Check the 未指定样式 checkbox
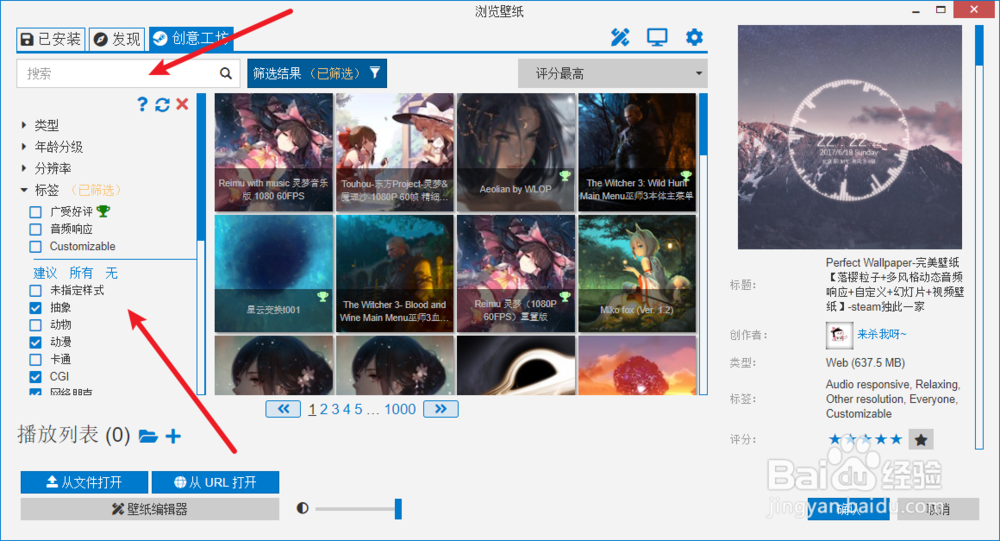1000x541 pixels. [x=36, y=290]
